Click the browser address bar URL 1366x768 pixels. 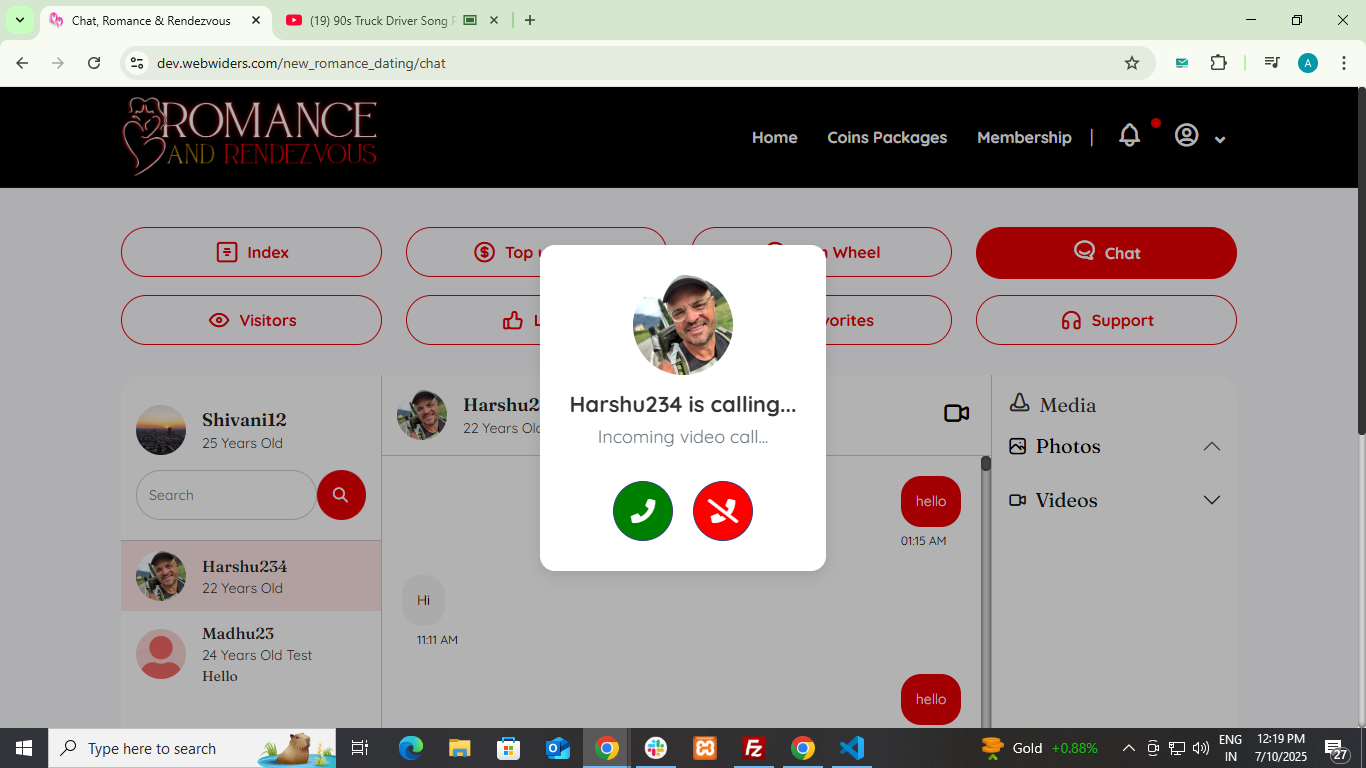click(x=301, y=63)
